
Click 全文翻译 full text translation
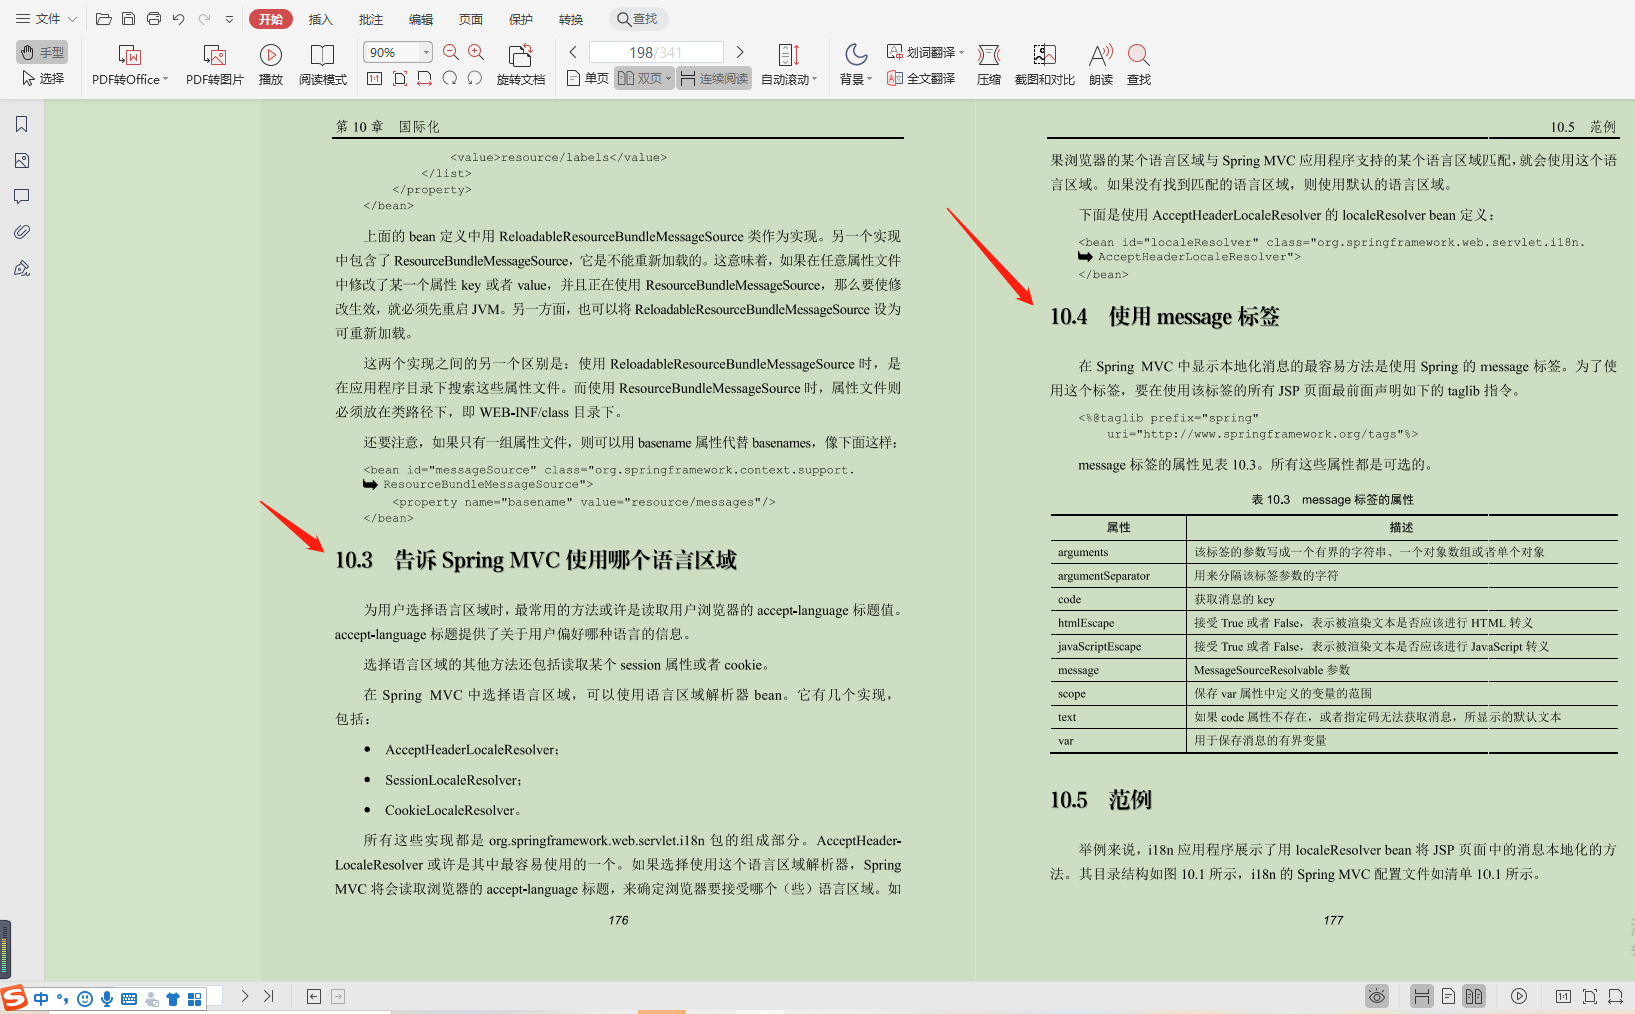tap(921, 78)
